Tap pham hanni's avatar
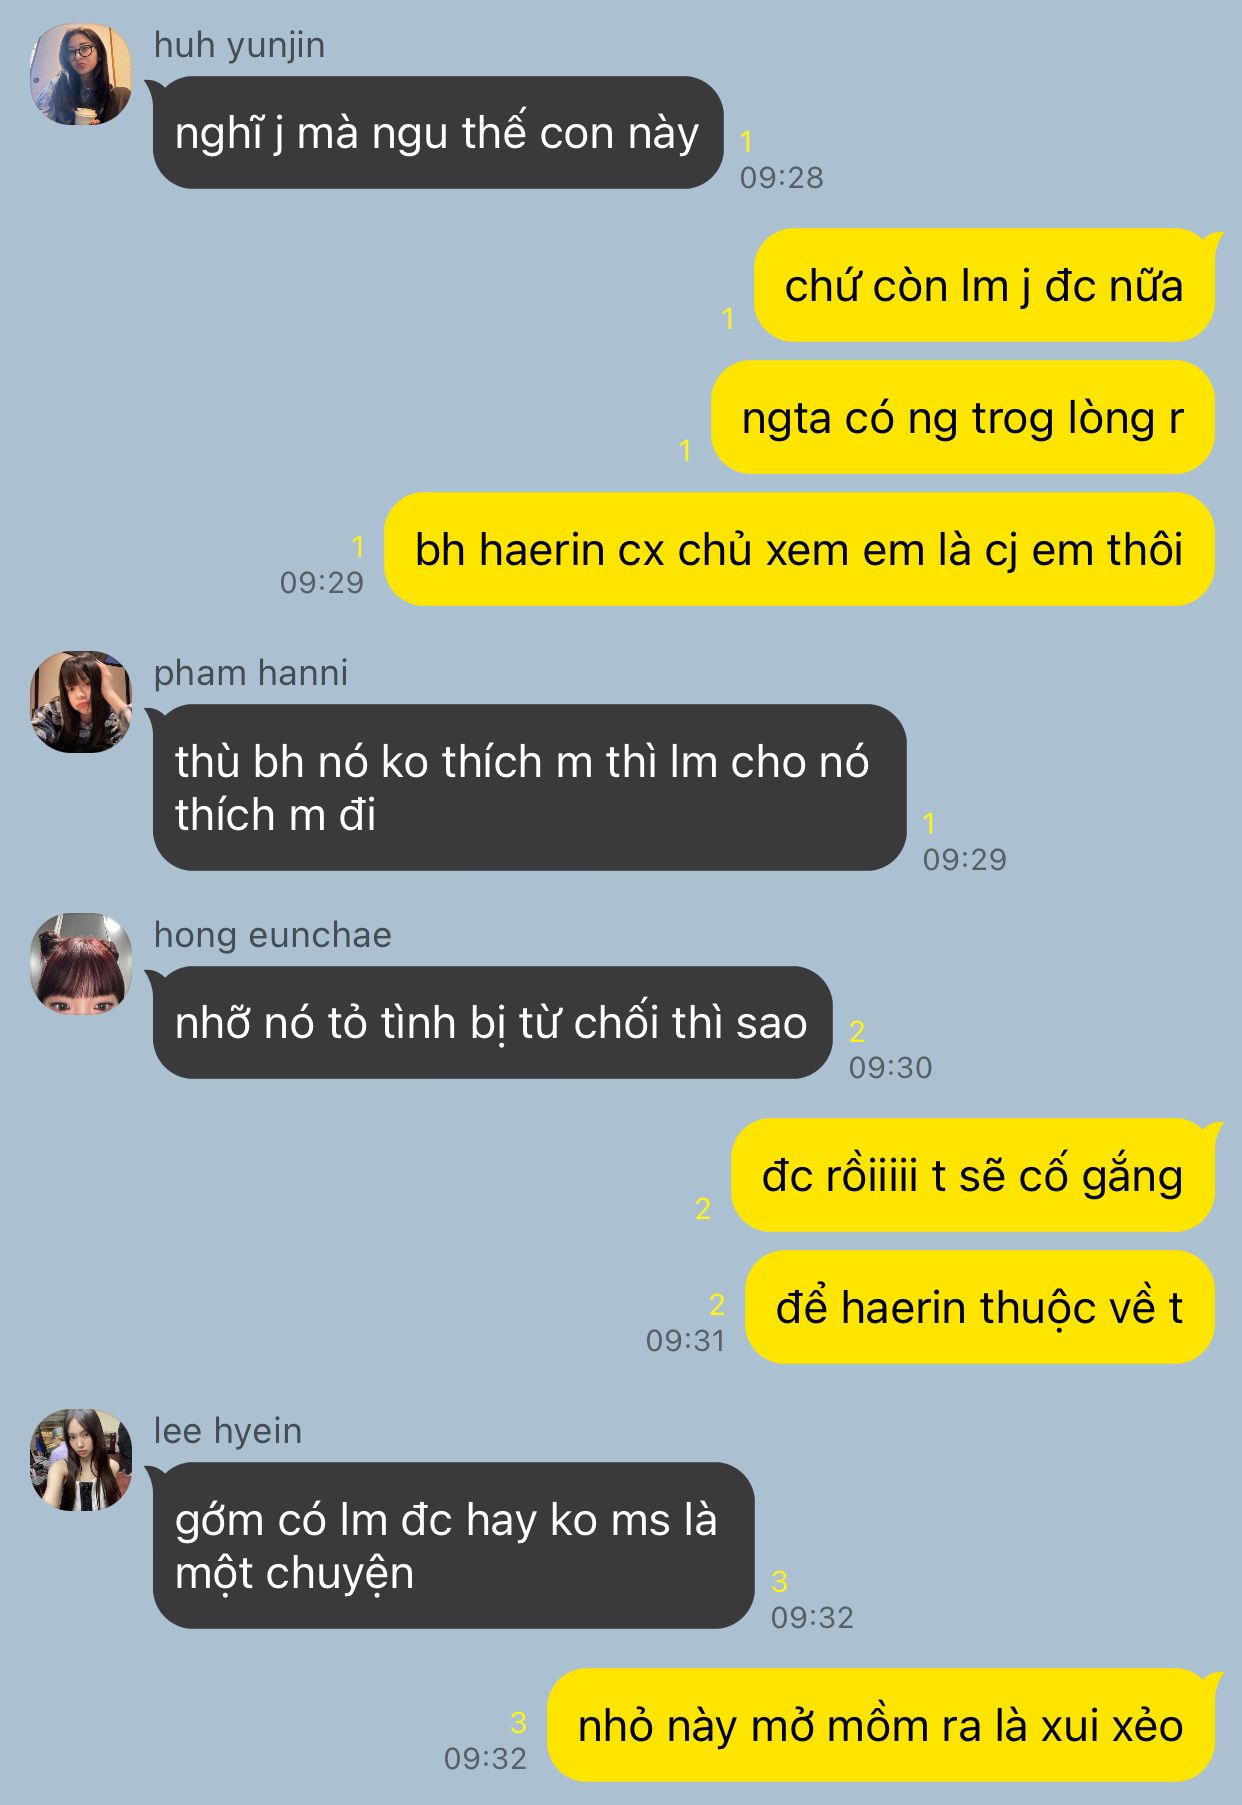 [x=81, y=702]
